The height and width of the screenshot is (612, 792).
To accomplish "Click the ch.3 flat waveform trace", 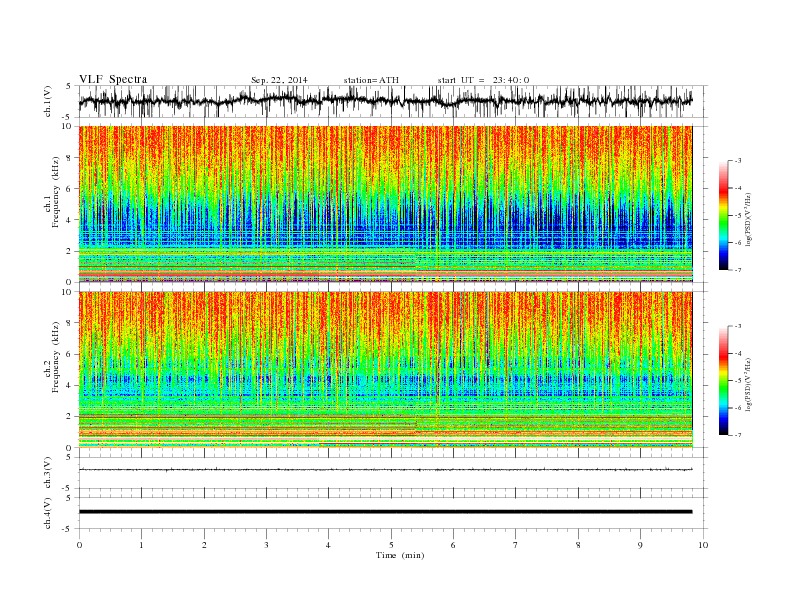I will click(385, 470).
